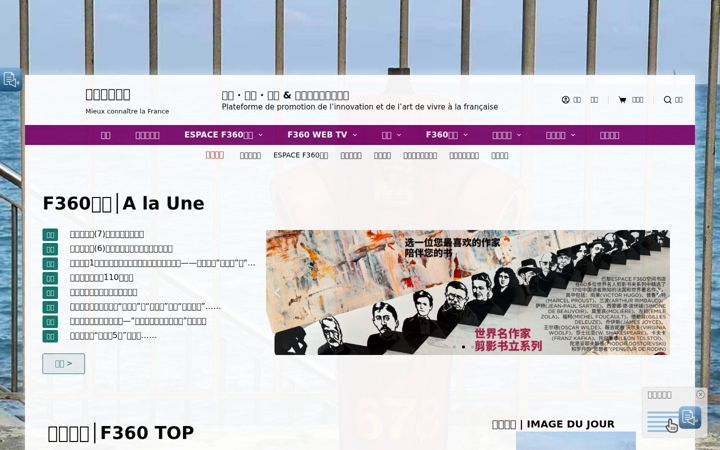
Task: Click the "Plateforme de promotion" tagline text
Action: [x=360, y=107]
